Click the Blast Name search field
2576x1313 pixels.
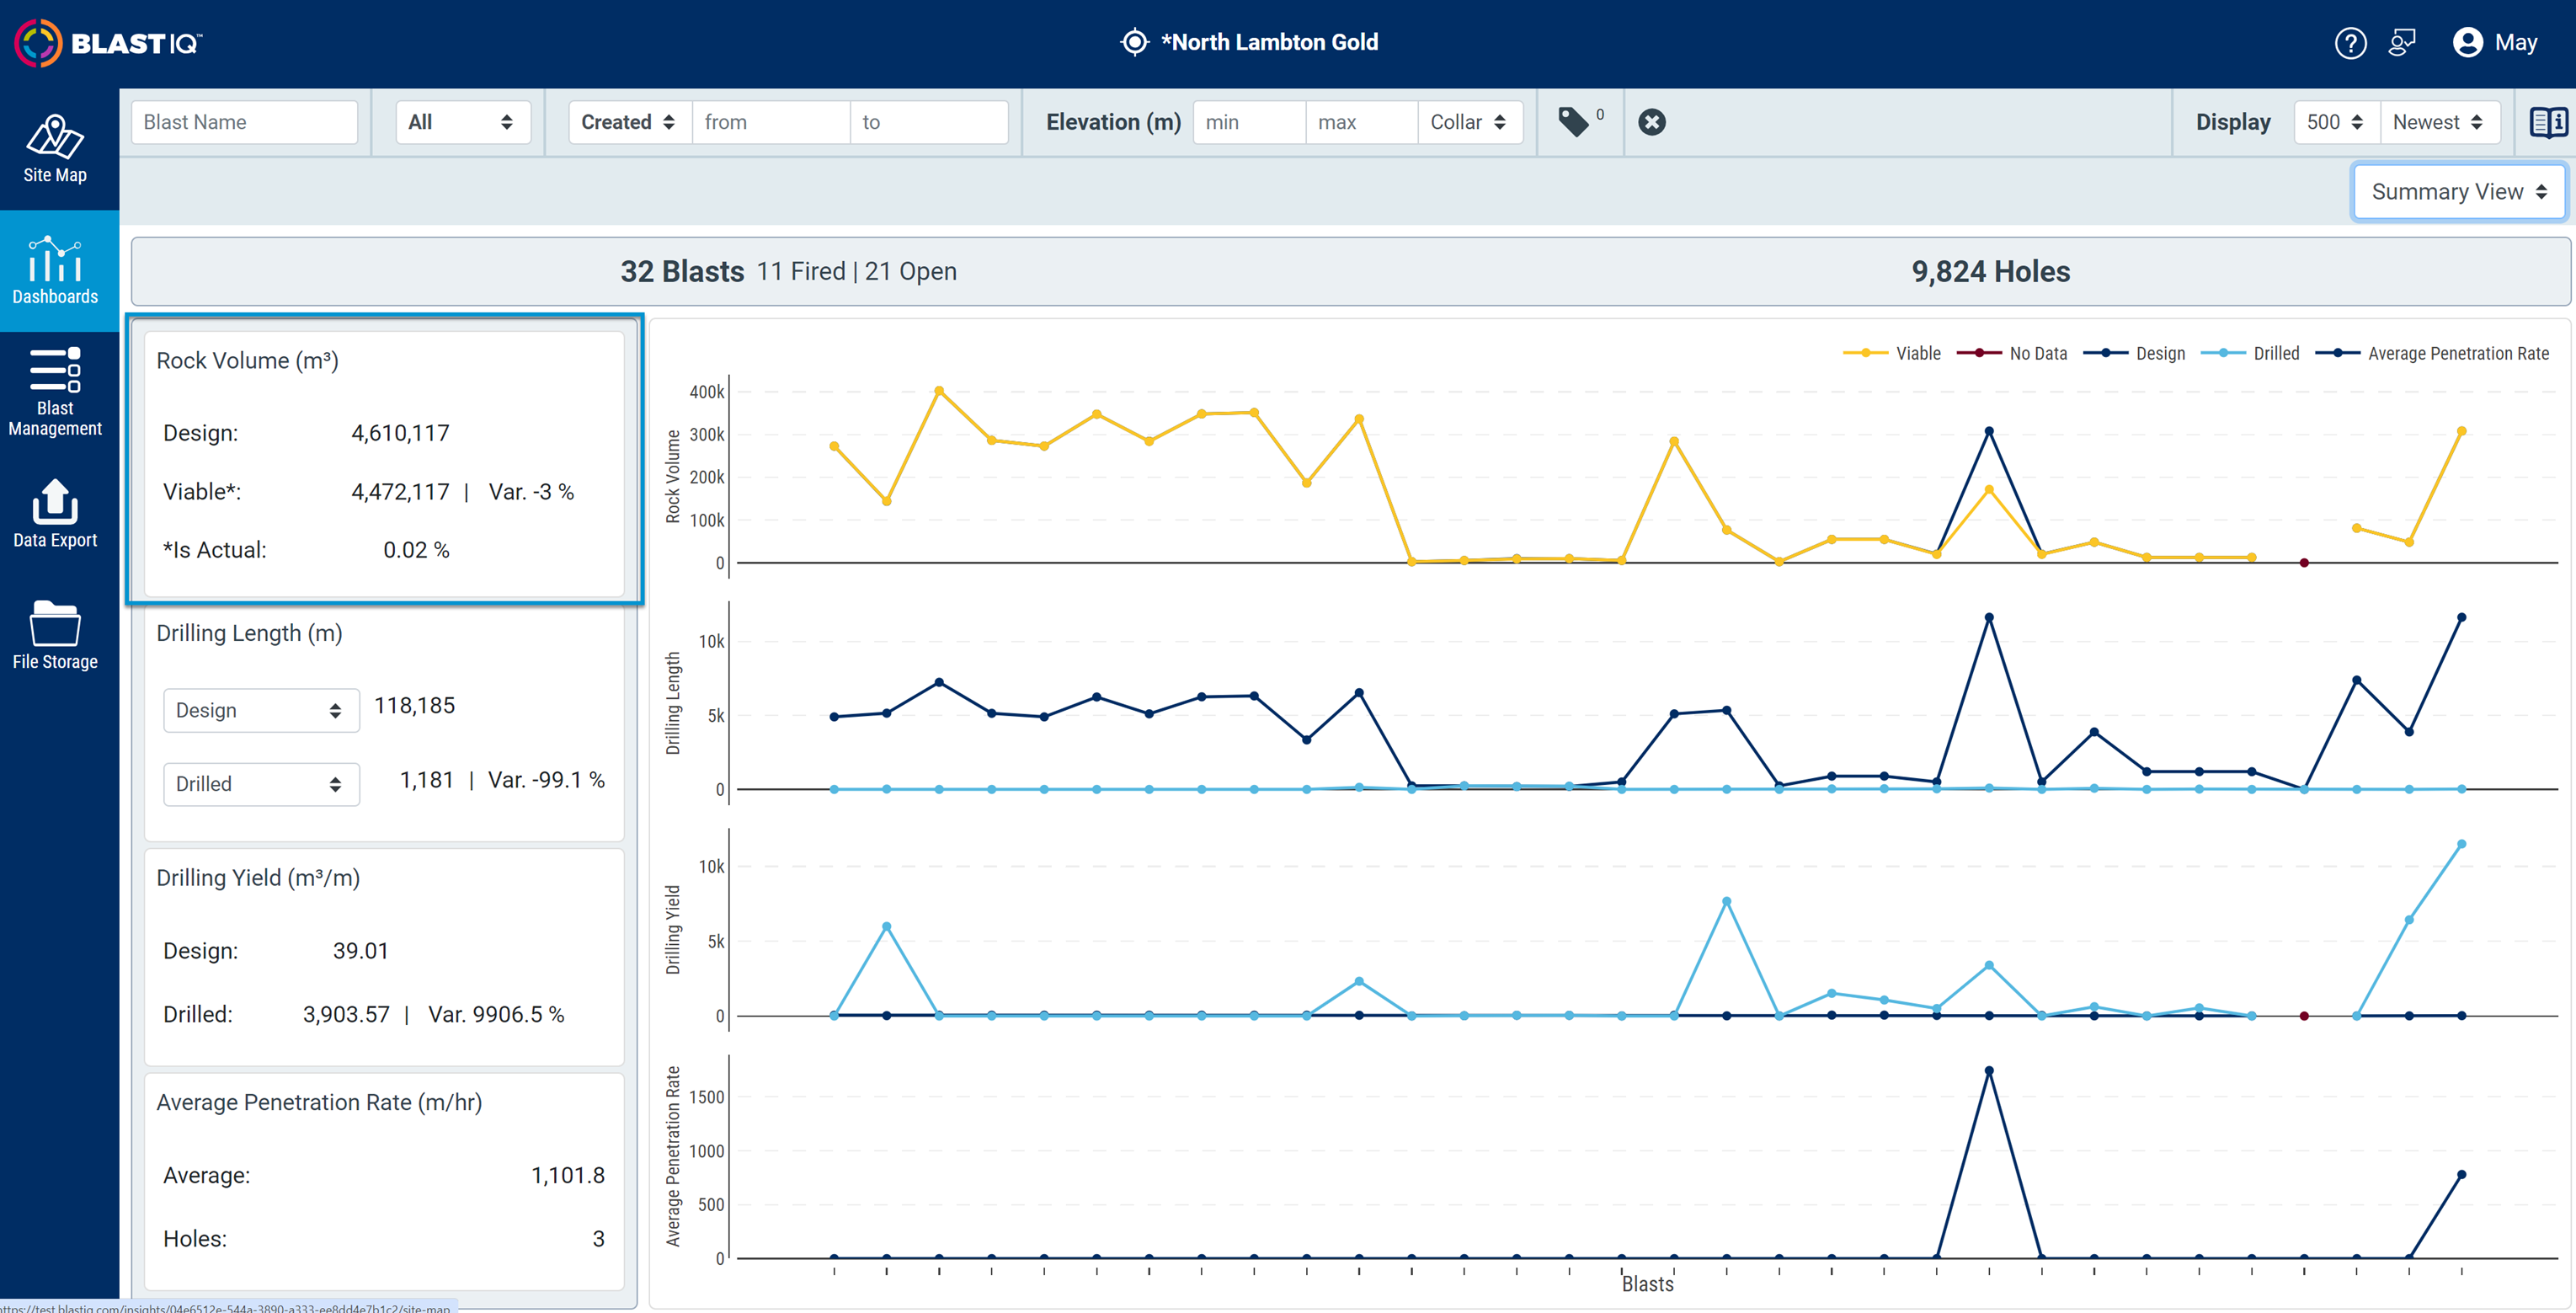[x=244, y=122]
